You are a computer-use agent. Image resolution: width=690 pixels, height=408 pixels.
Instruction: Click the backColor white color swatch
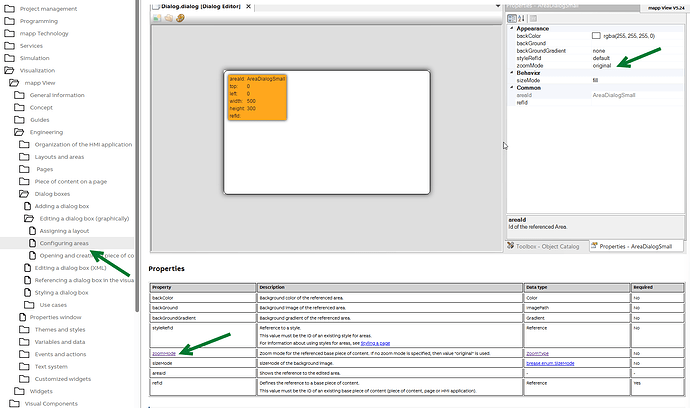click(x=596, y=36)
